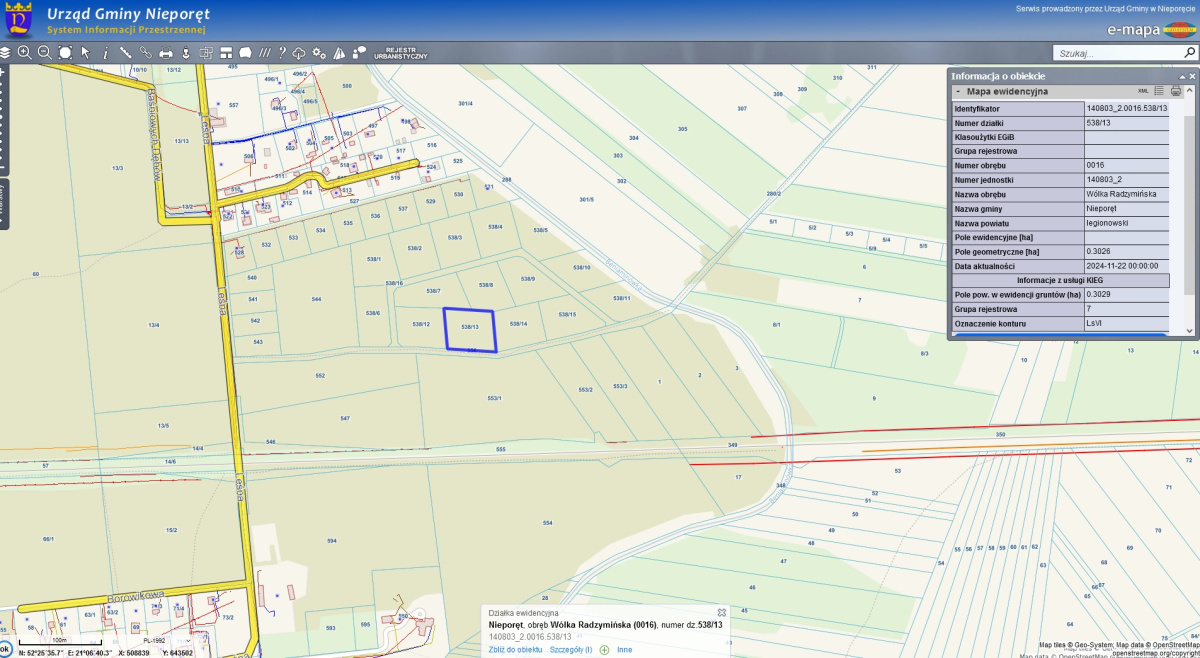
Task: Click parcel 538/14 on the map
Action: point(518,324)
